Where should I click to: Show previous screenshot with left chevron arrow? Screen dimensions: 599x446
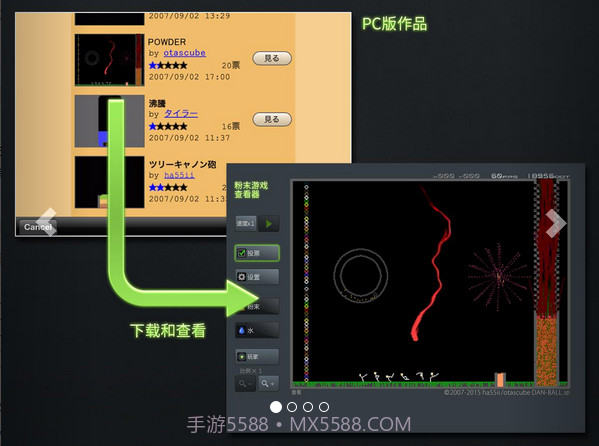point(47,222)
